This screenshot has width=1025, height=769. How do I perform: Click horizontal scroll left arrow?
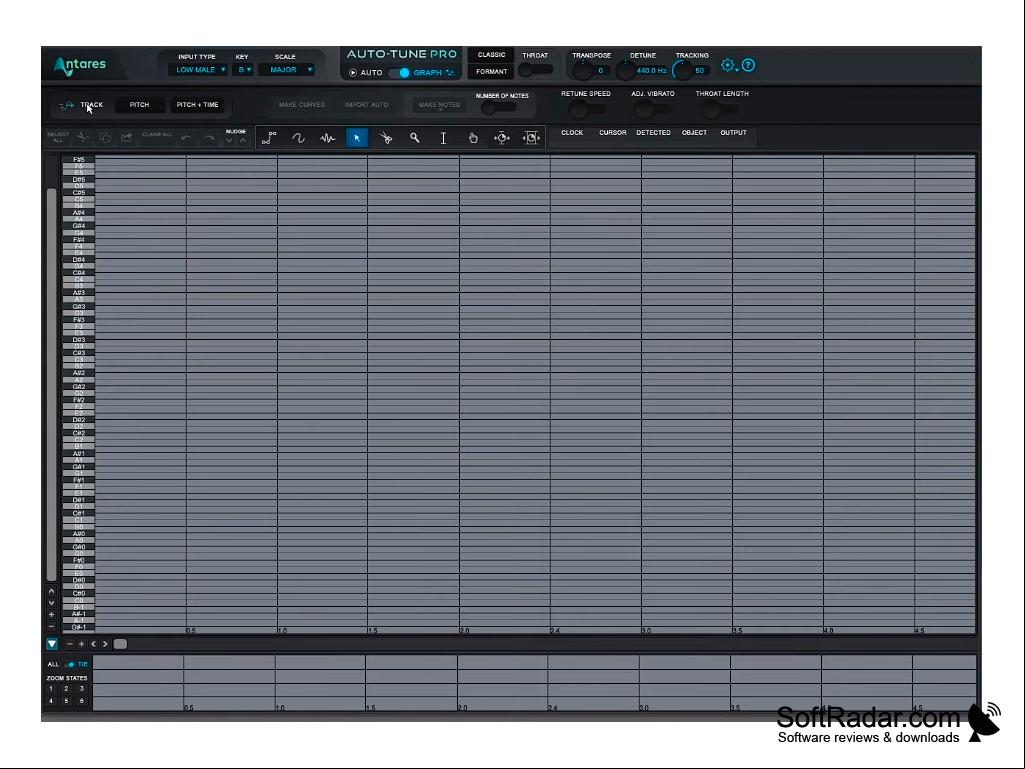coord(93,644)
